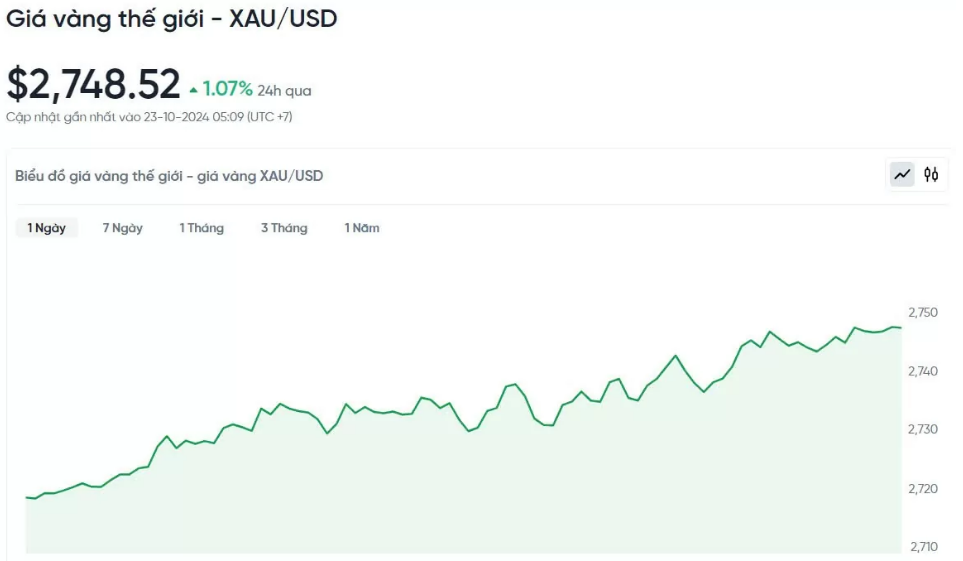Show the 3 Tháng chart range
The image size is (963, 561).
pyautogui.click(x=284, y=228)
